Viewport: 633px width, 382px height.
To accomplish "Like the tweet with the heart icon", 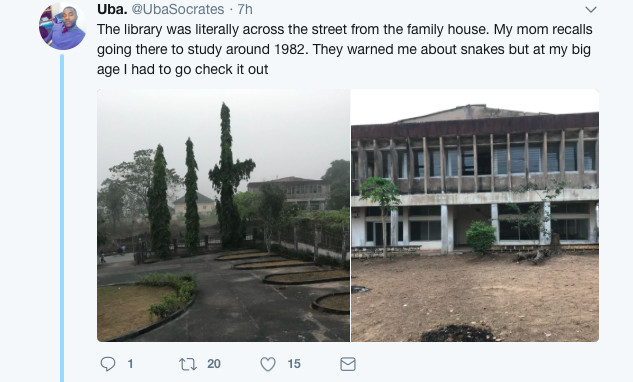I will (268, 364).
